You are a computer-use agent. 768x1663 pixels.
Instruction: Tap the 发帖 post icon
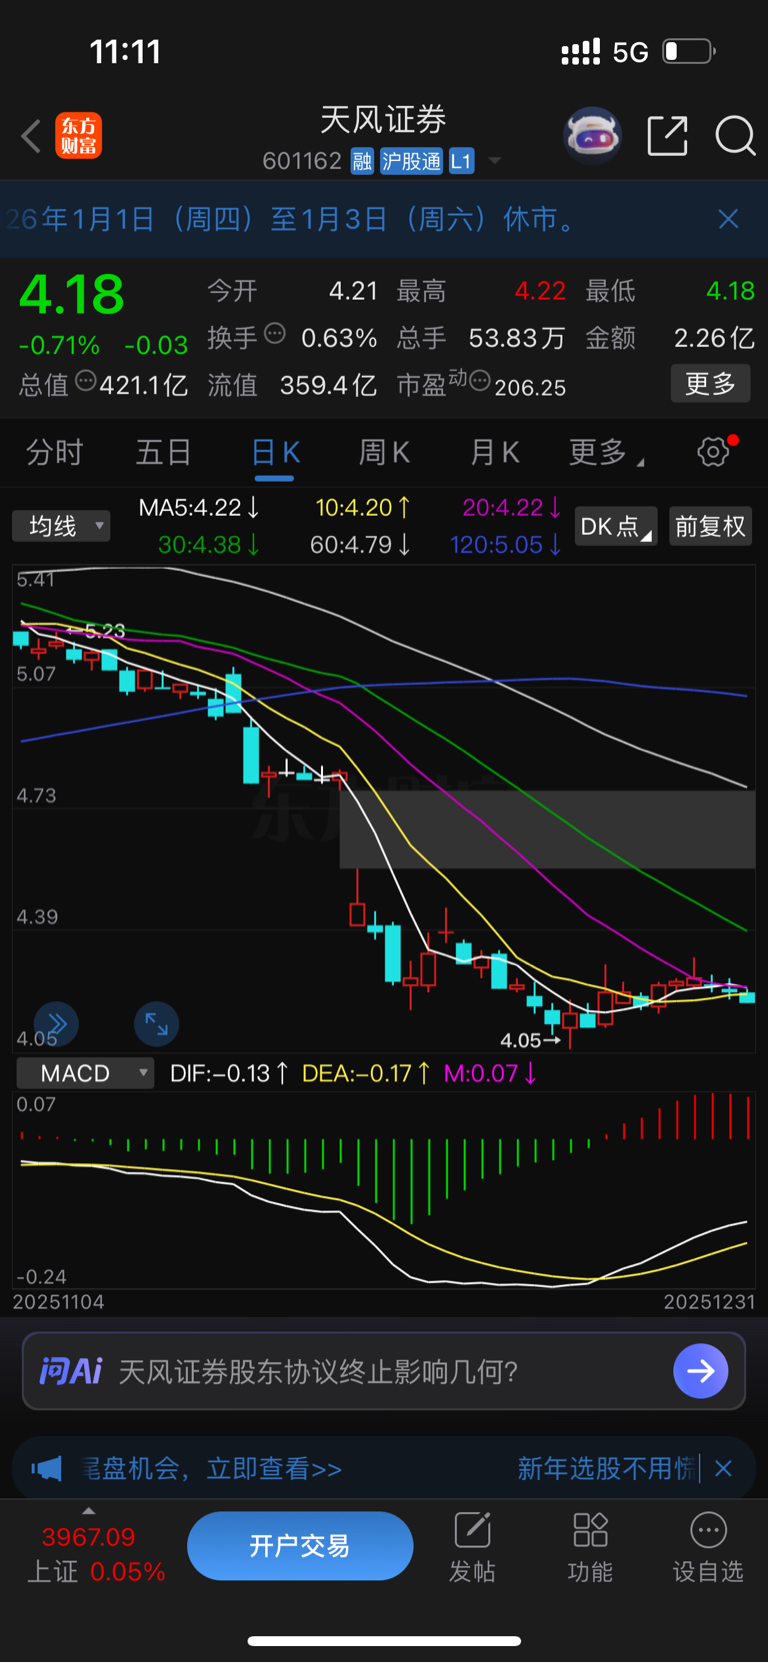[x=472, y=1548]
